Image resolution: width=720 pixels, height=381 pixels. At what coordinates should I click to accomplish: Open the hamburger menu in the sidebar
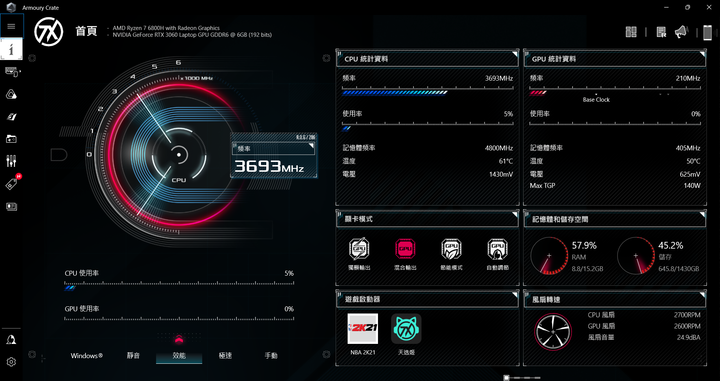point(11,26)
